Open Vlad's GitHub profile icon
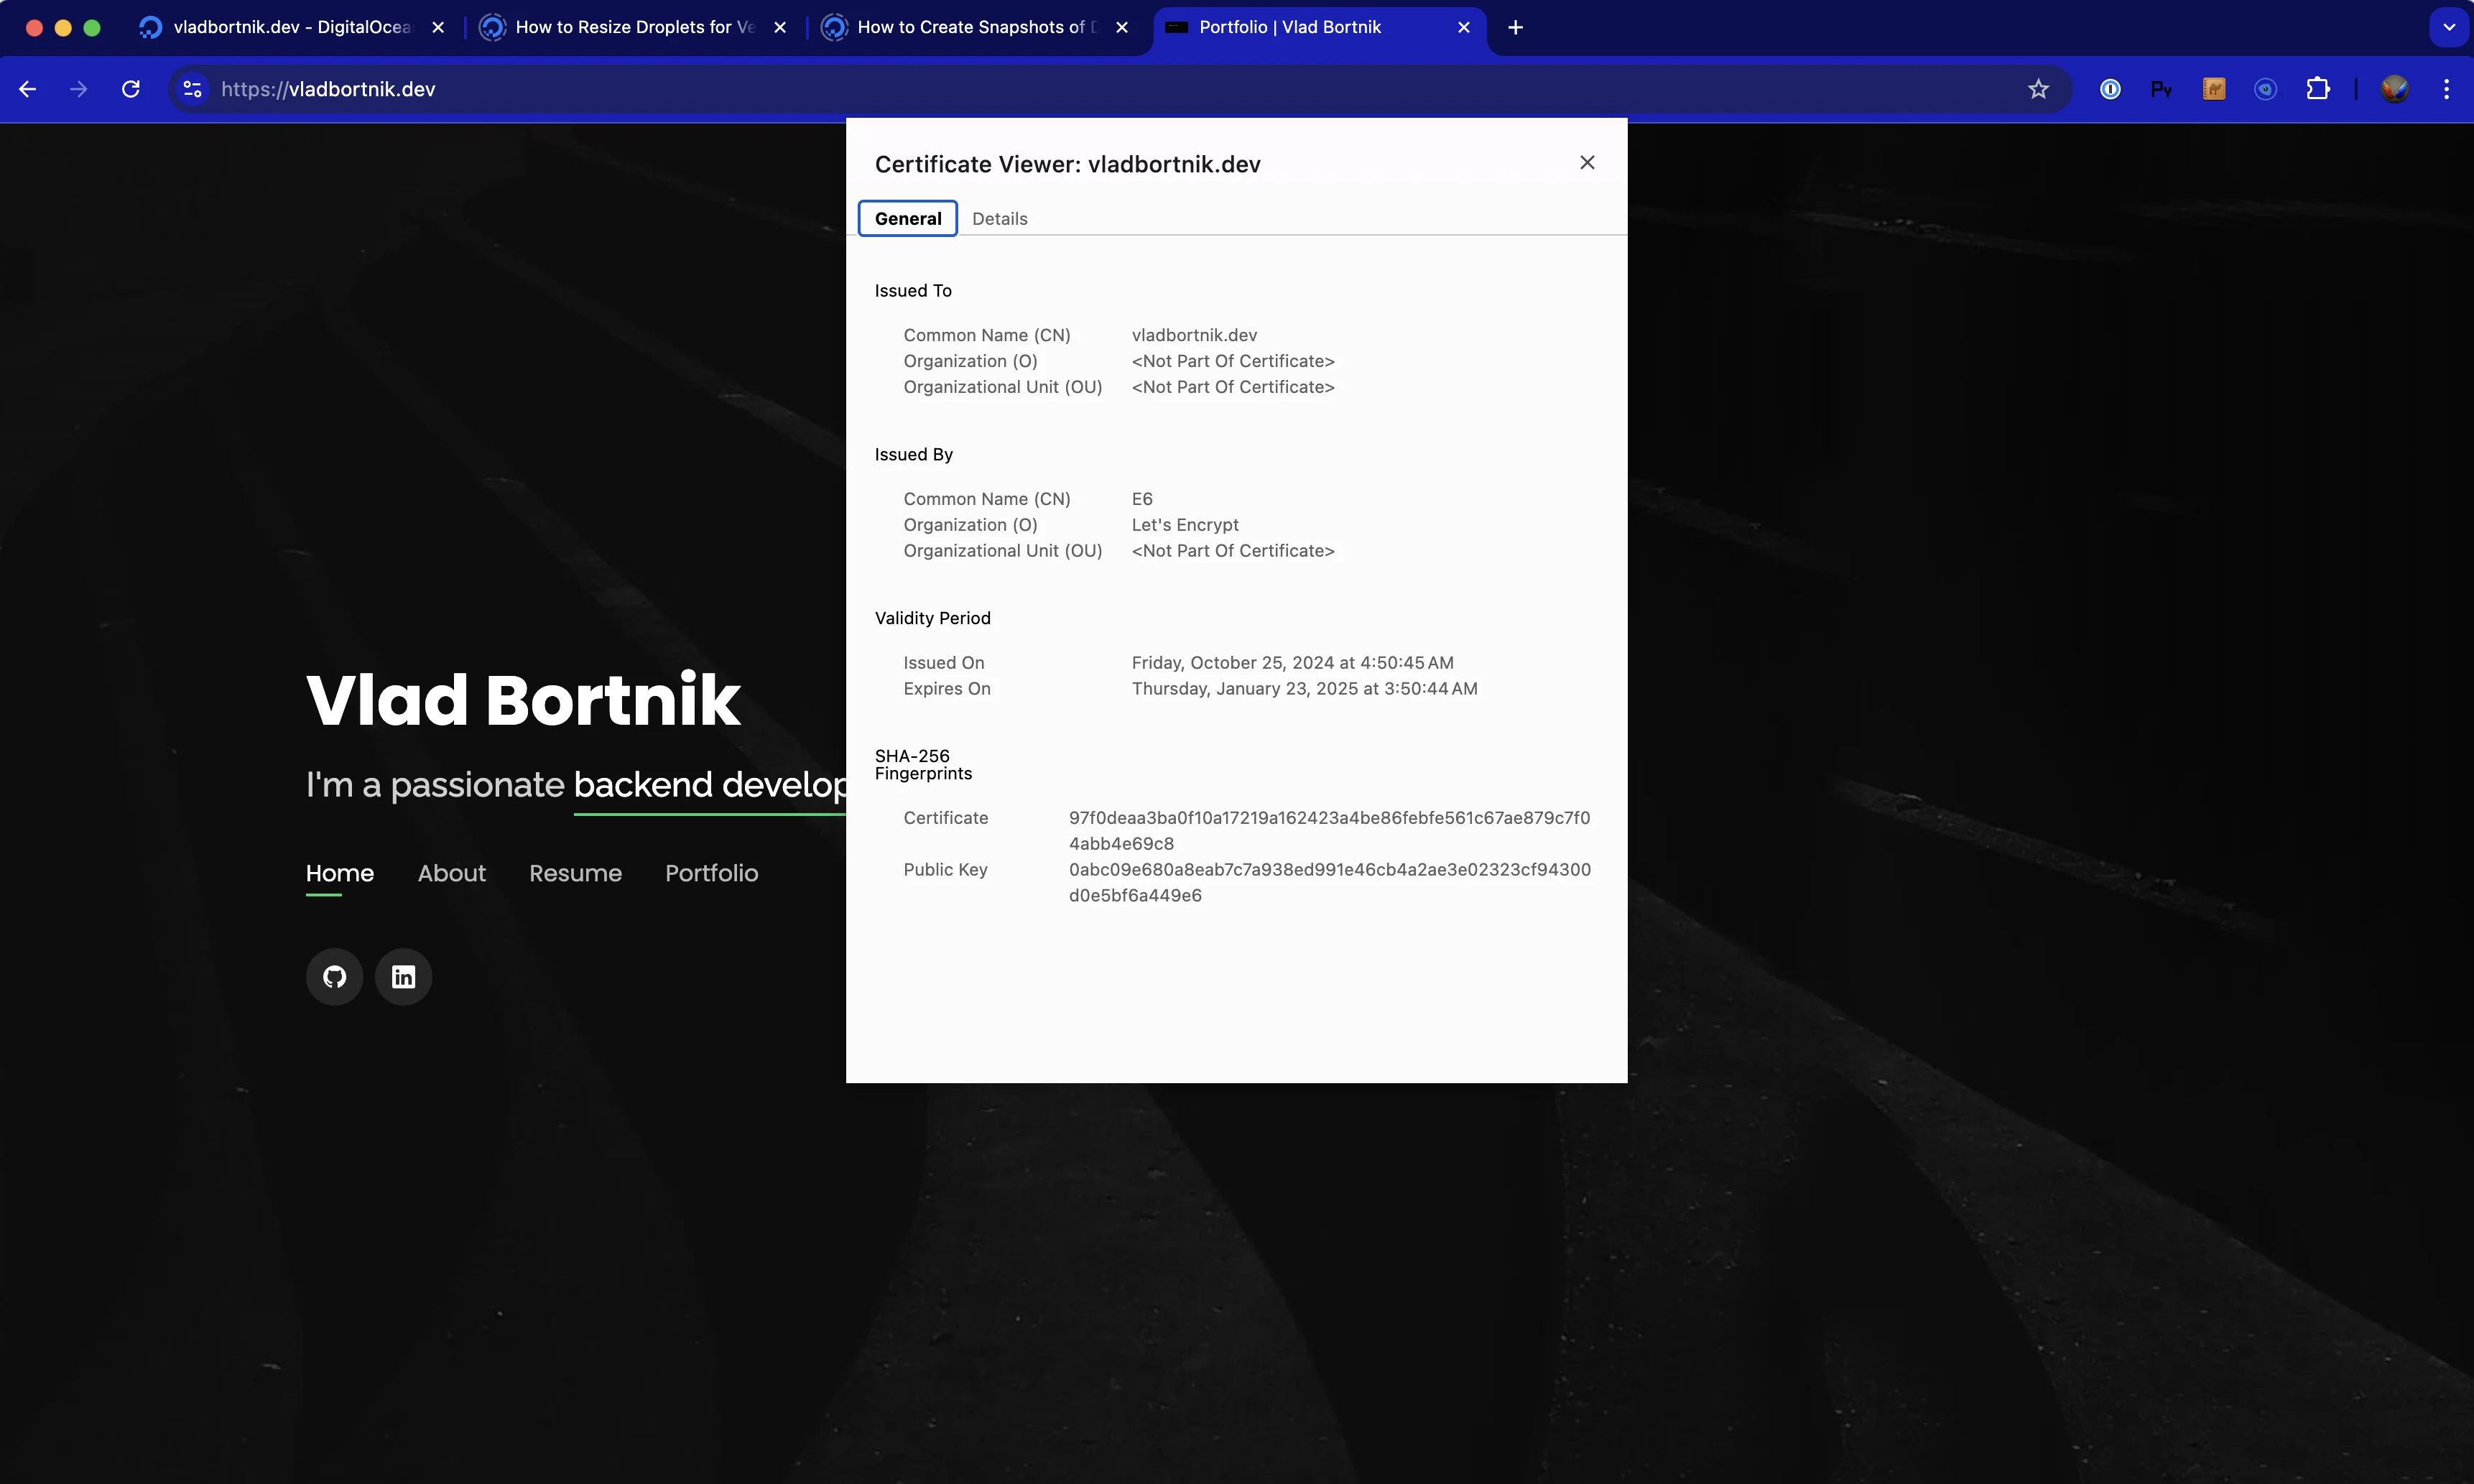The width and height of the screenshot is (2474, 1484). 334,976
